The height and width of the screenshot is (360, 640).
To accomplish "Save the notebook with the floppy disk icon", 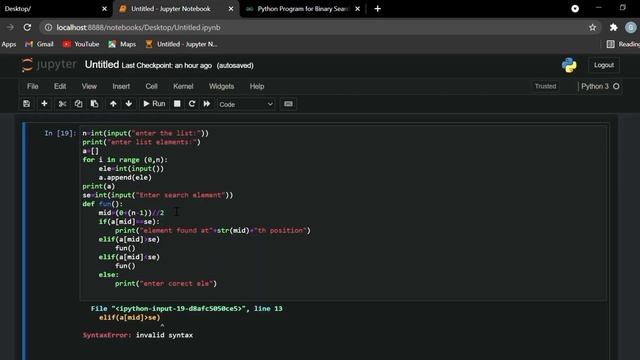I will [27, 104].
